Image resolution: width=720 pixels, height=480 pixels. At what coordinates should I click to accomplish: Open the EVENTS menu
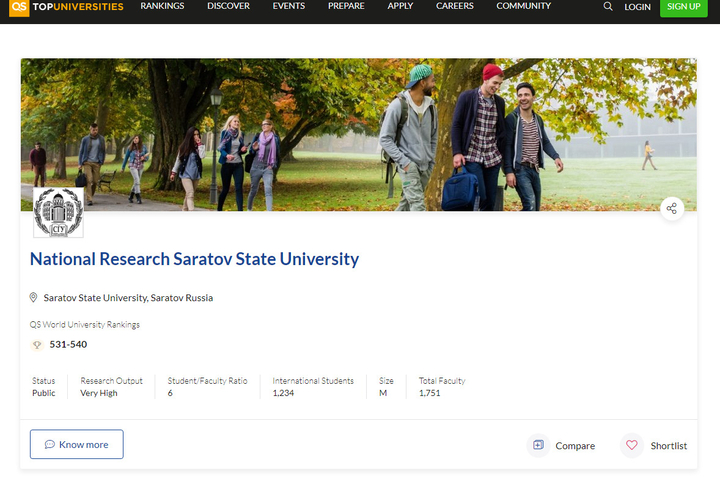[x=288, y=6]
